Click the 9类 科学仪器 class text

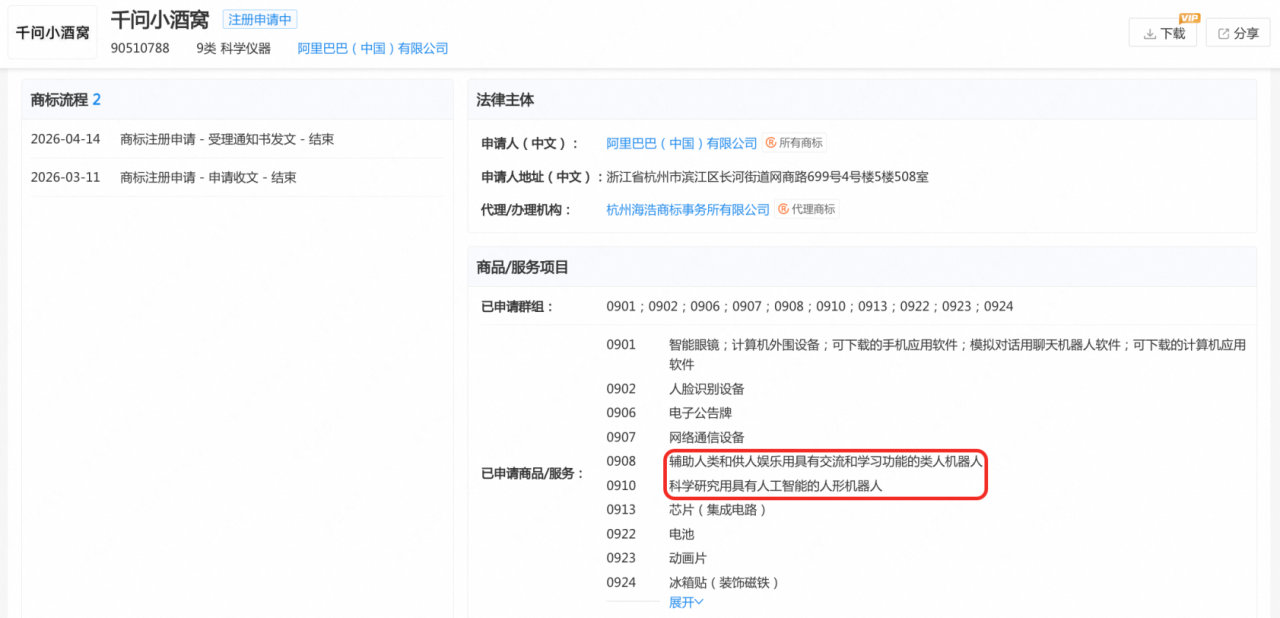[234, 48]
